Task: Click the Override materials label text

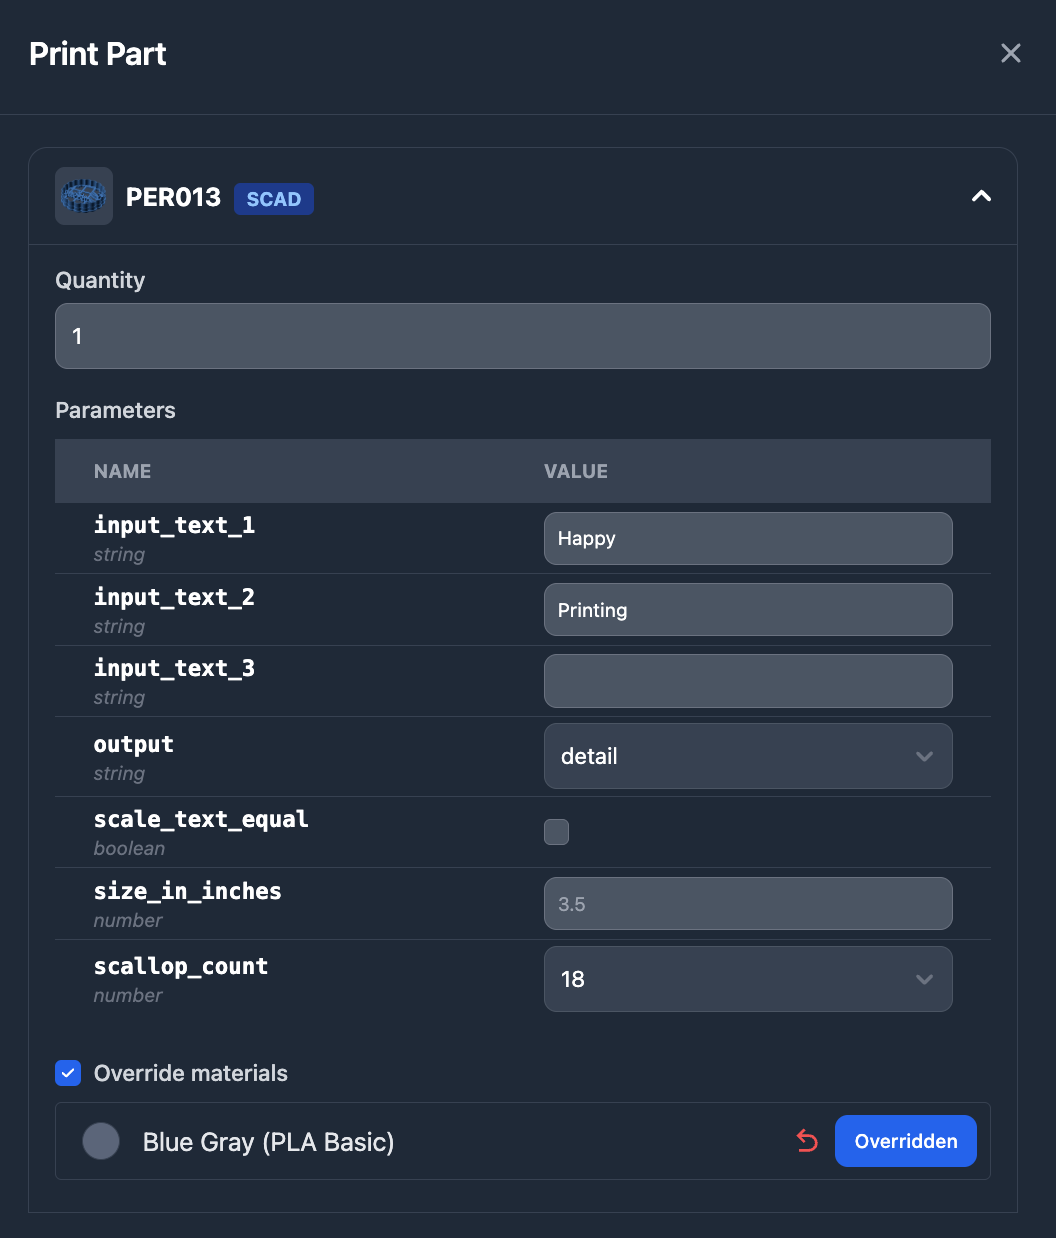Action: click(191, 1073)
